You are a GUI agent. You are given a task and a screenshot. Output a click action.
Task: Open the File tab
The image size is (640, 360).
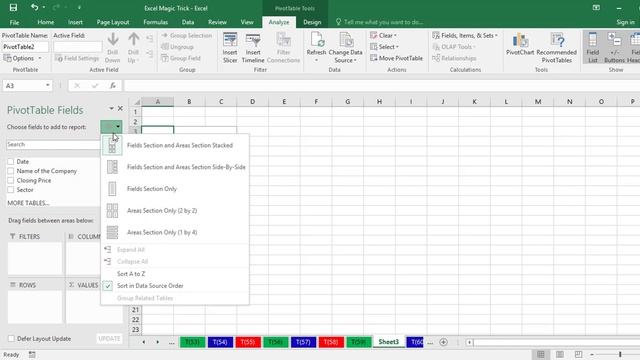14,22
